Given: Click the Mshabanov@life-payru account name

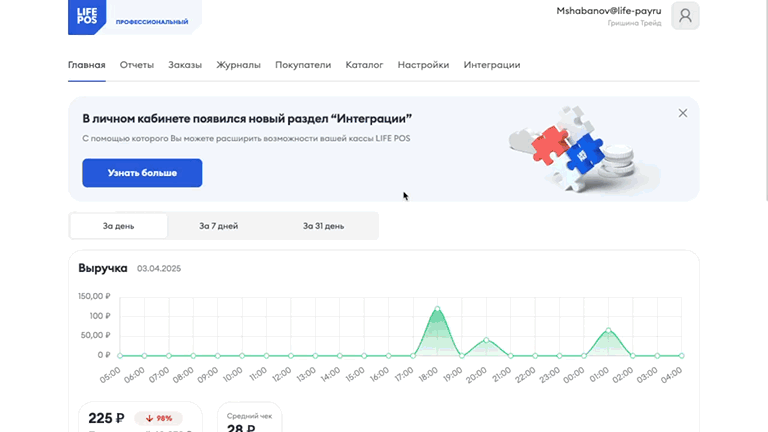Looking at the screenshot, I should pos(609,11).
